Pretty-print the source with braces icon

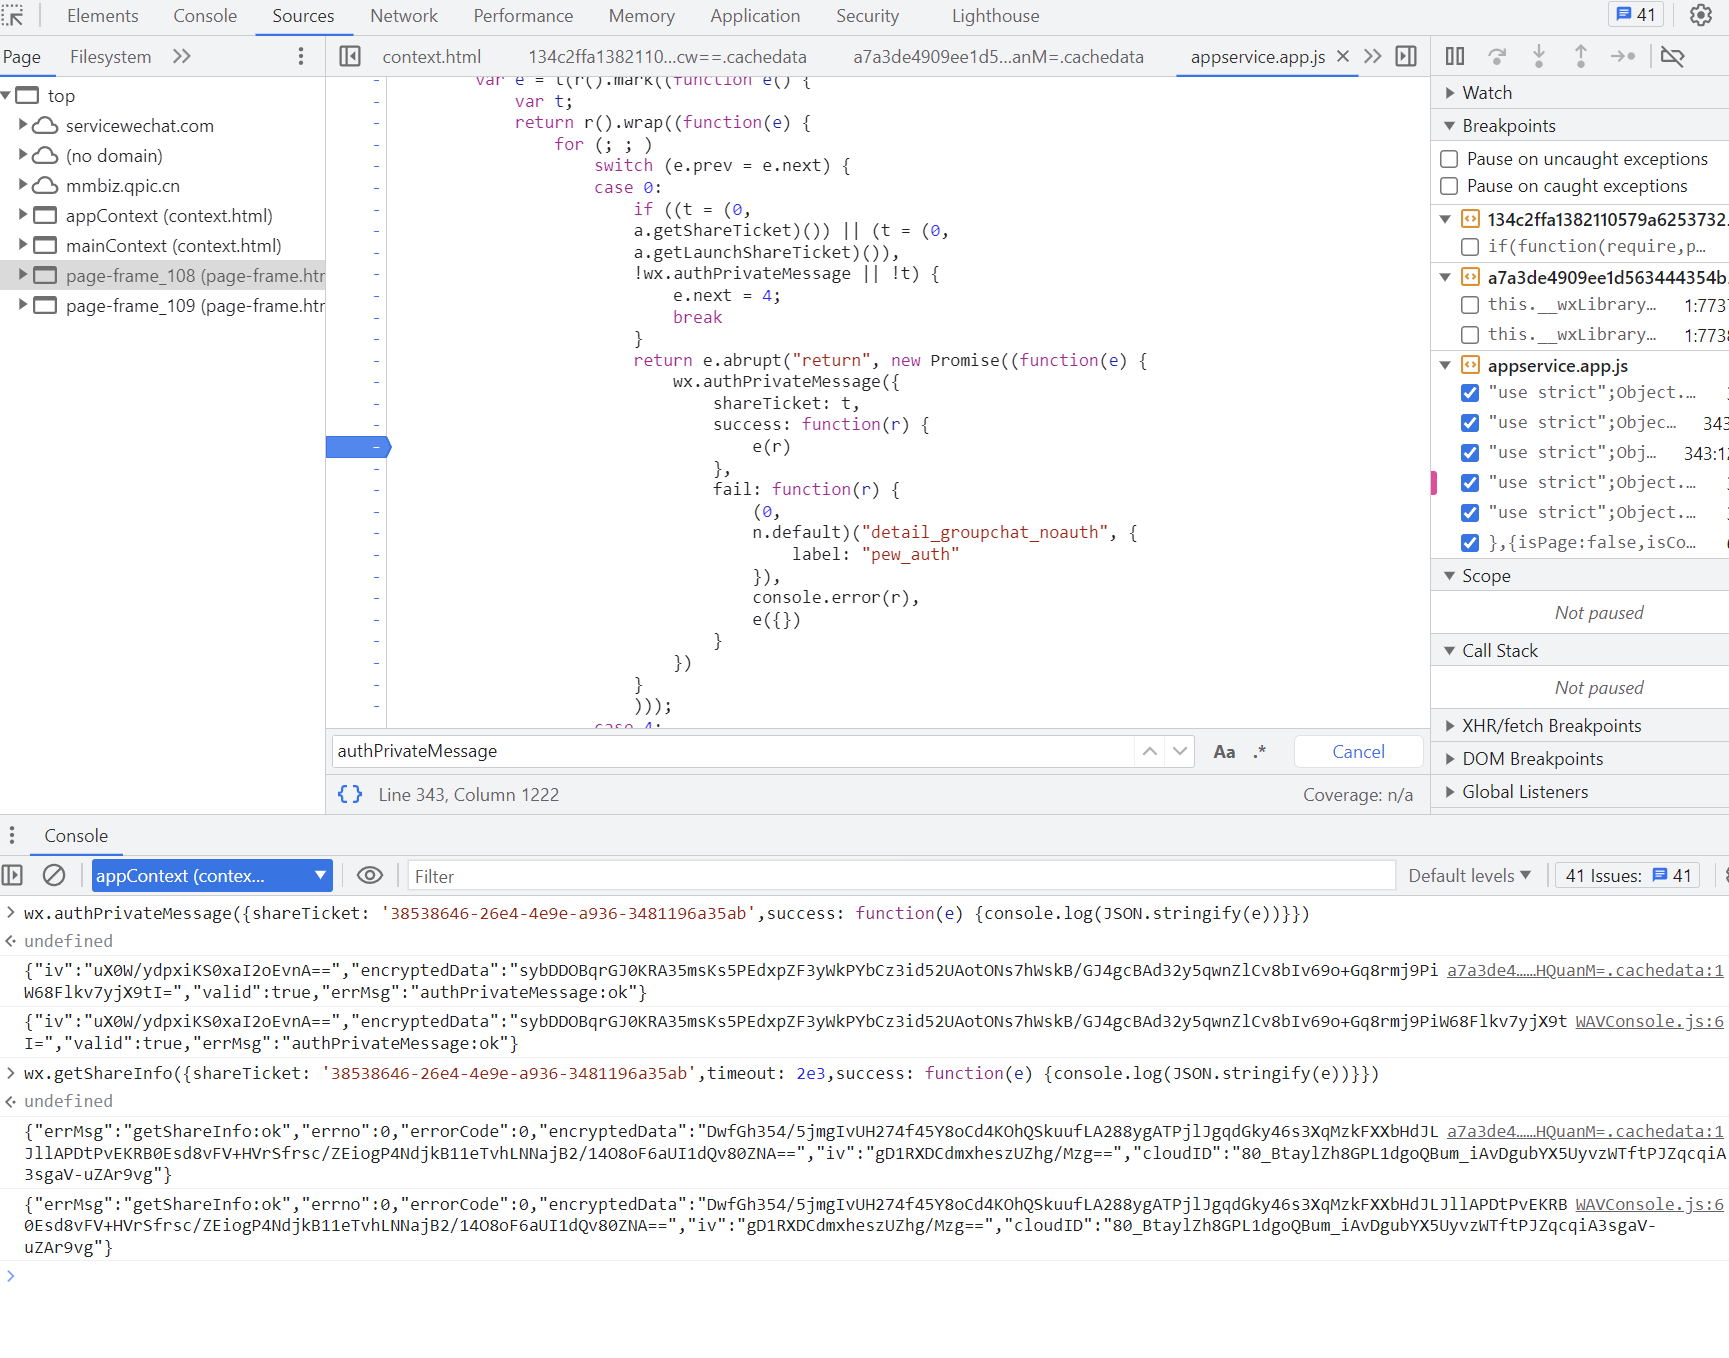[x=350, y=795]
